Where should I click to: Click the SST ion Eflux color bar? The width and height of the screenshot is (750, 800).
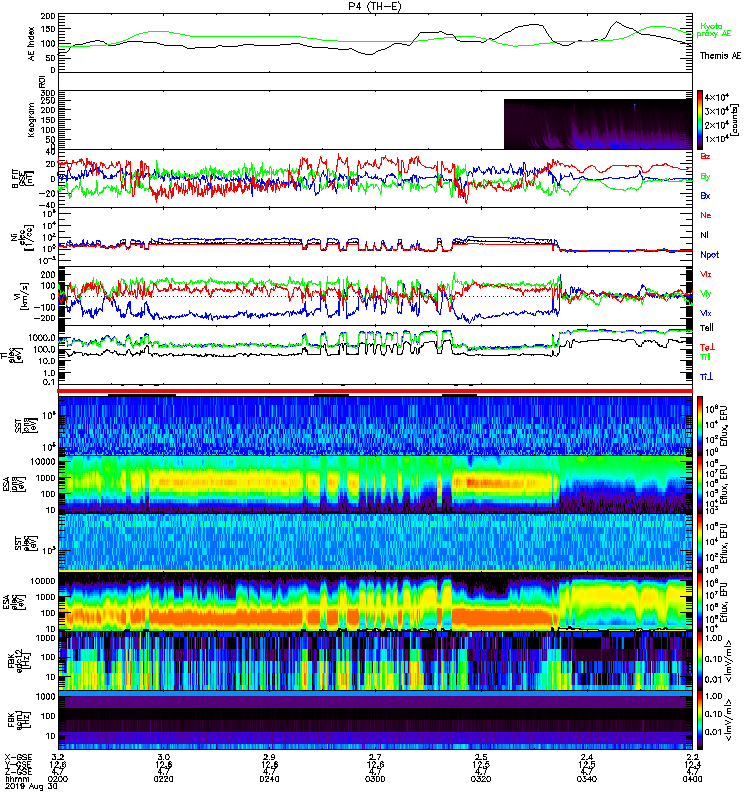click(x=700, y=426)
